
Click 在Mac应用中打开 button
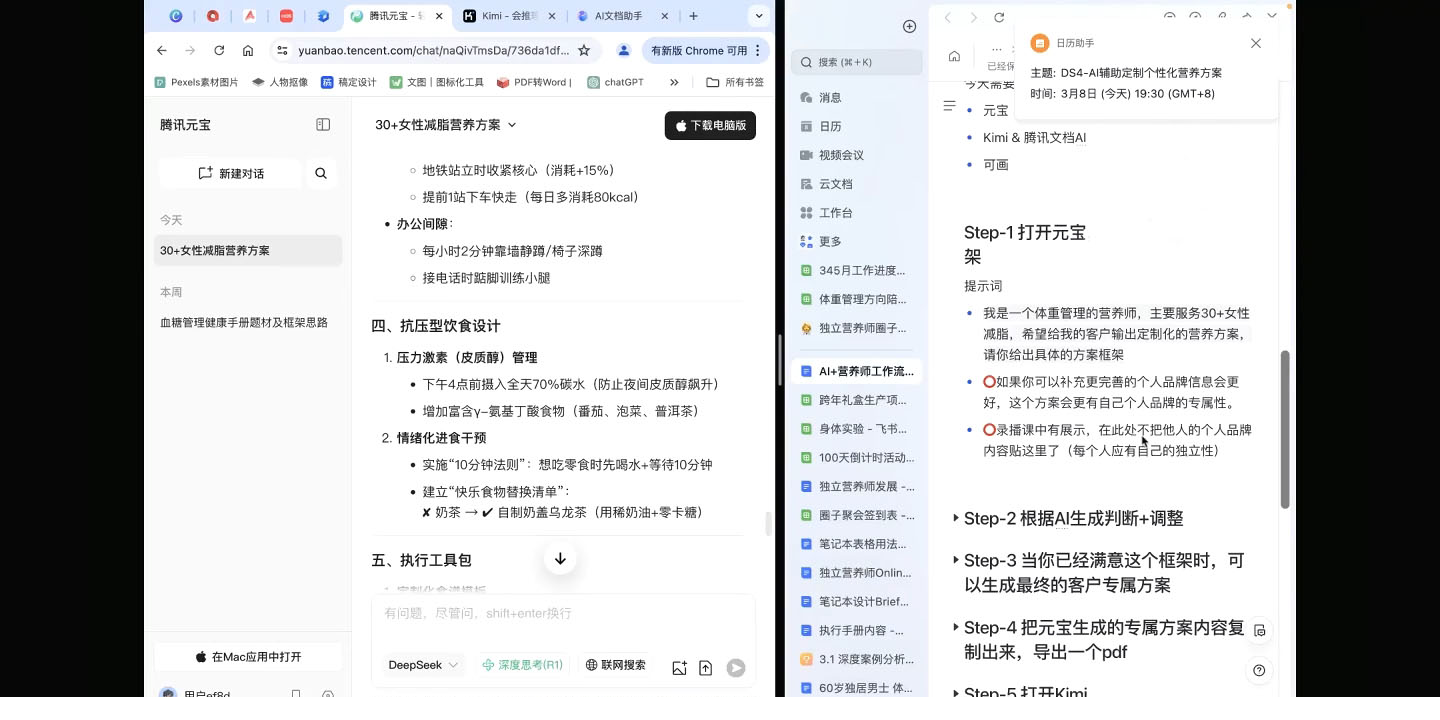(248, 657)
